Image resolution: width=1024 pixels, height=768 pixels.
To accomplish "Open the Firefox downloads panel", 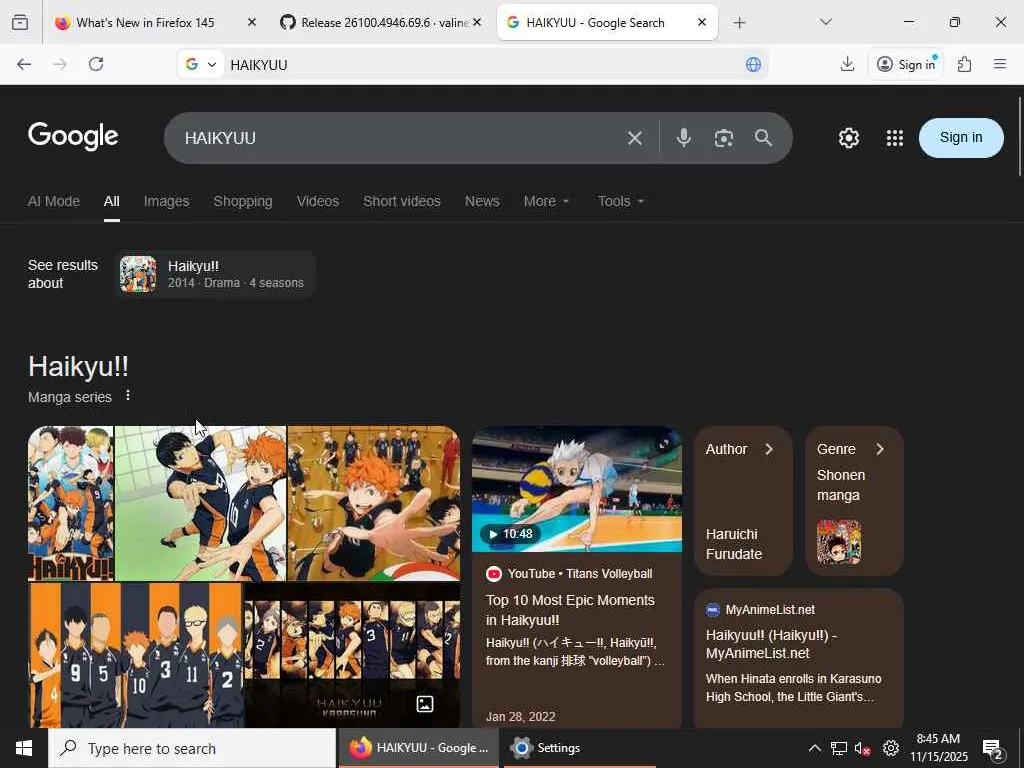I will (847, 64).
